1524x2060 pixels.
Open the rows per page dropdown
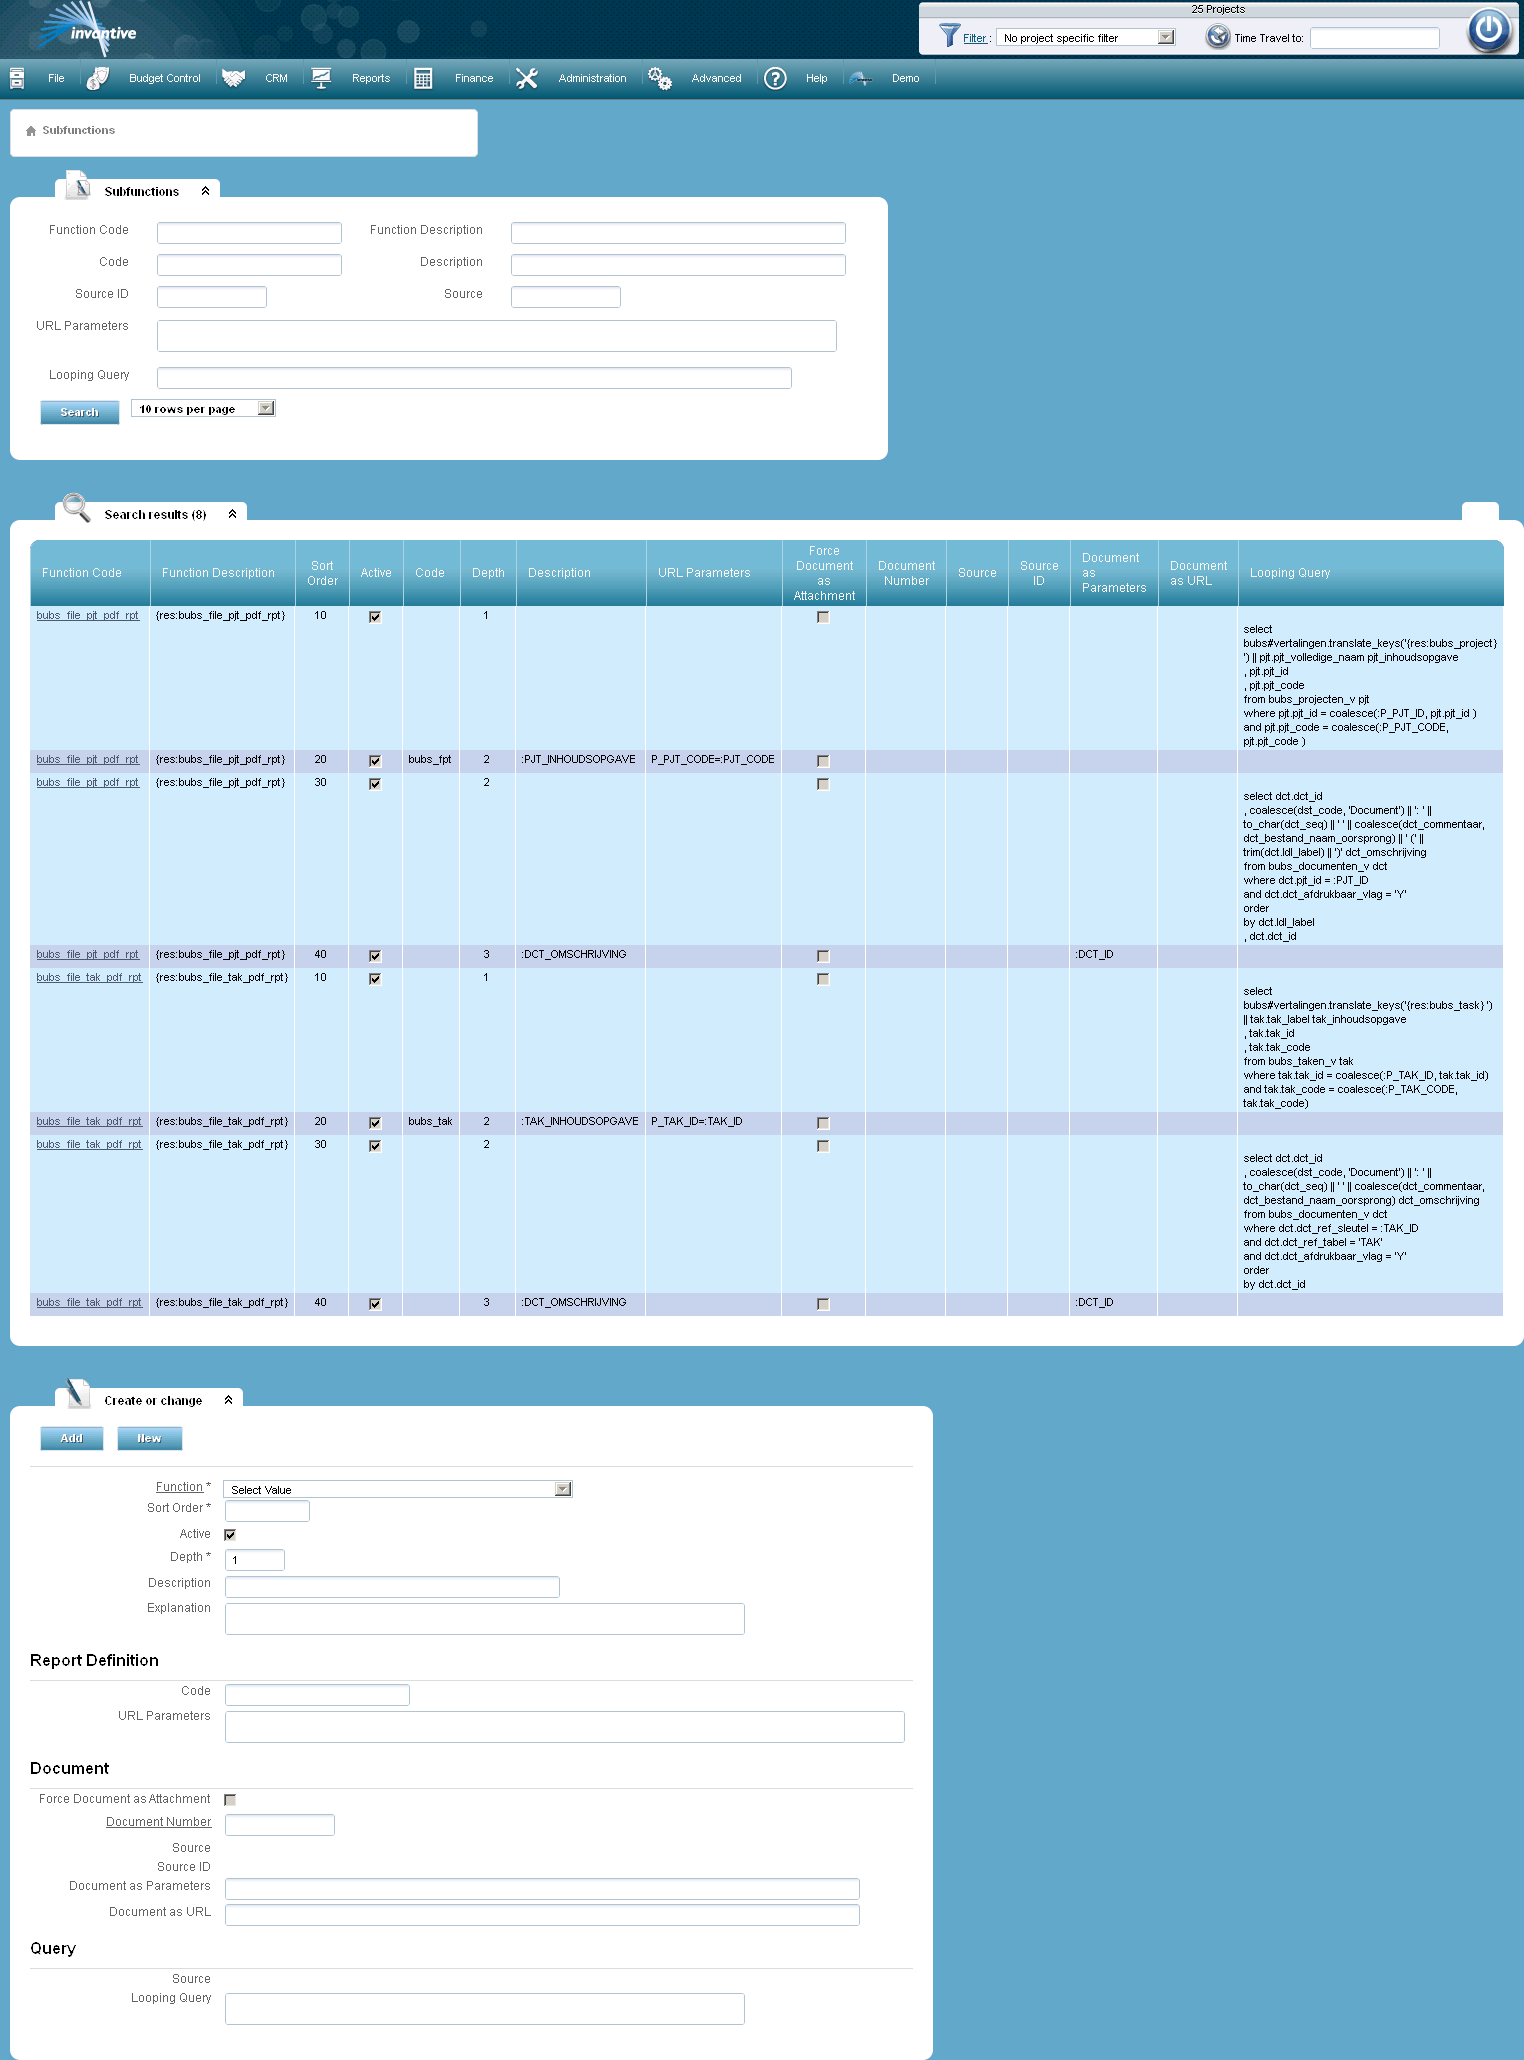265,408
